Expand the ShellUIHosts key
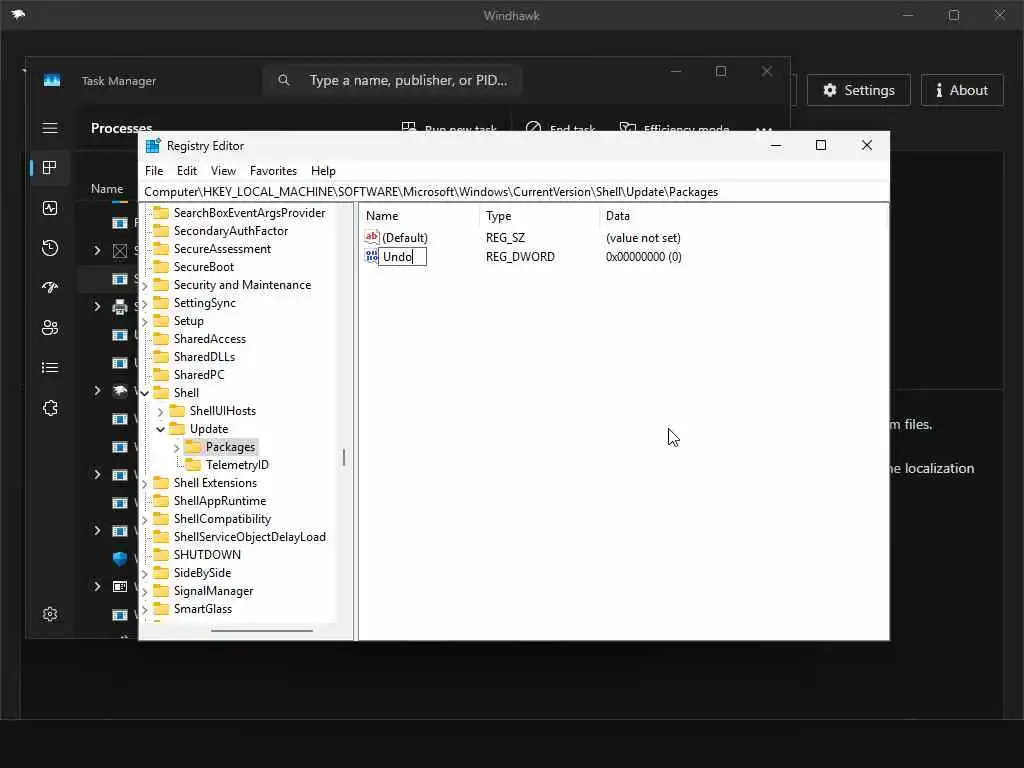Image resolution: width=1024 pixels, height=768 pixels. coord(161,411)
